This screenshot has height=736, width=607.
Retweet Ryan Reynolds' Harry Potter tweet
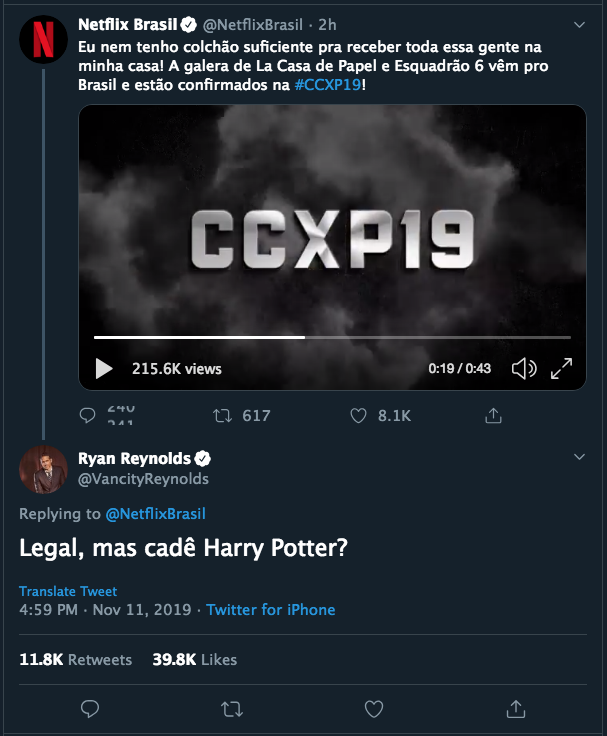point(231,709)
